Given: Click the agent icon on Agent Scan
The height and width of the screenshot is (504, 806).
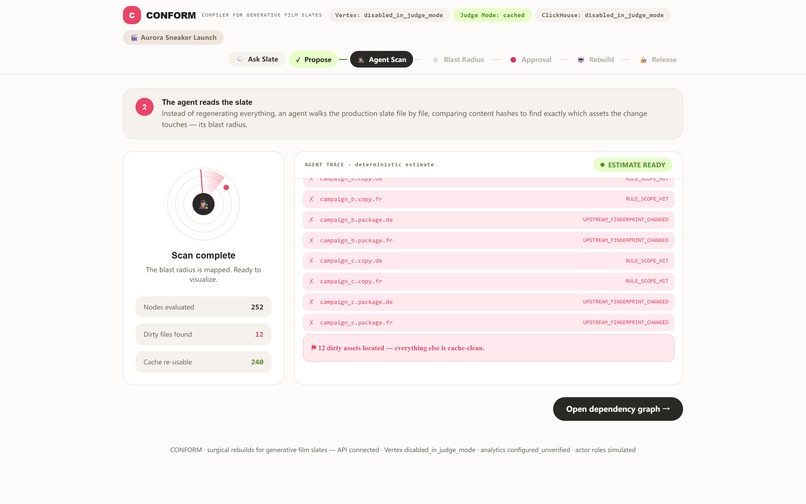Looking at the screenshot, I should [361, 60].
